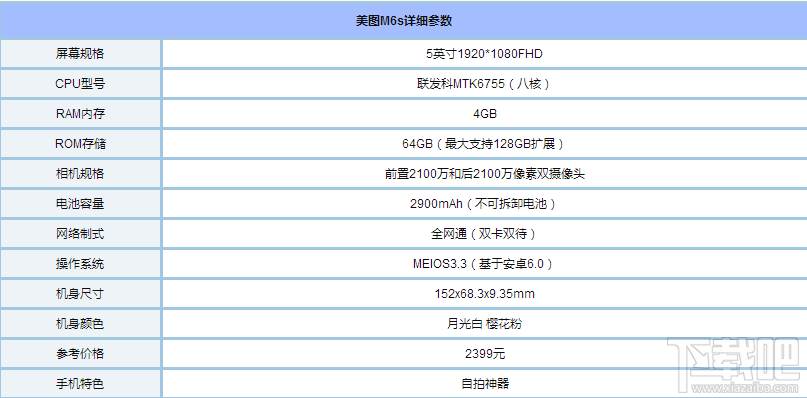Click the value 152x68.3x9.35mm

tap(485, 293)
